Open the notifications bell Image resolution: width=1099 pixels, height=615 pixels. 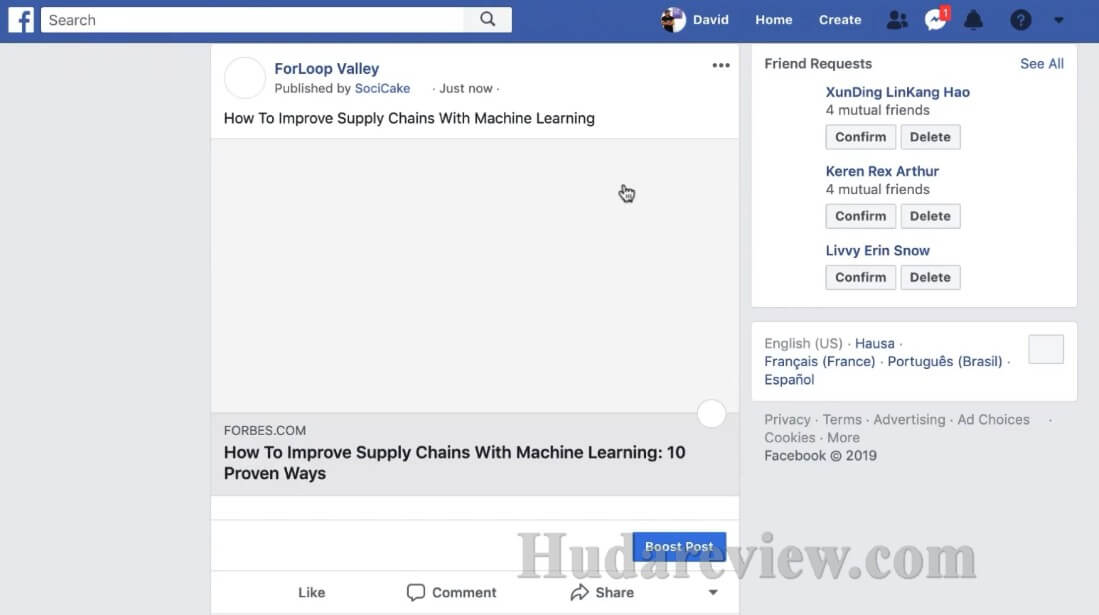point(974,20)
